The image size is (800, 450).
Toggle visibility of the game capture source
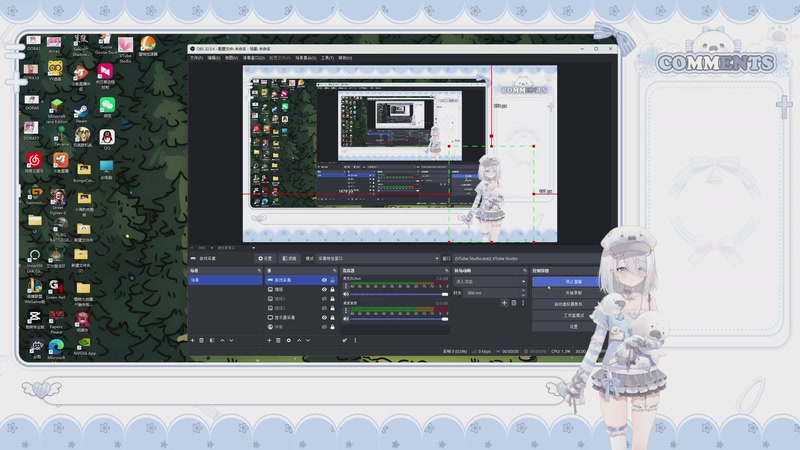[x=324, y=280]
